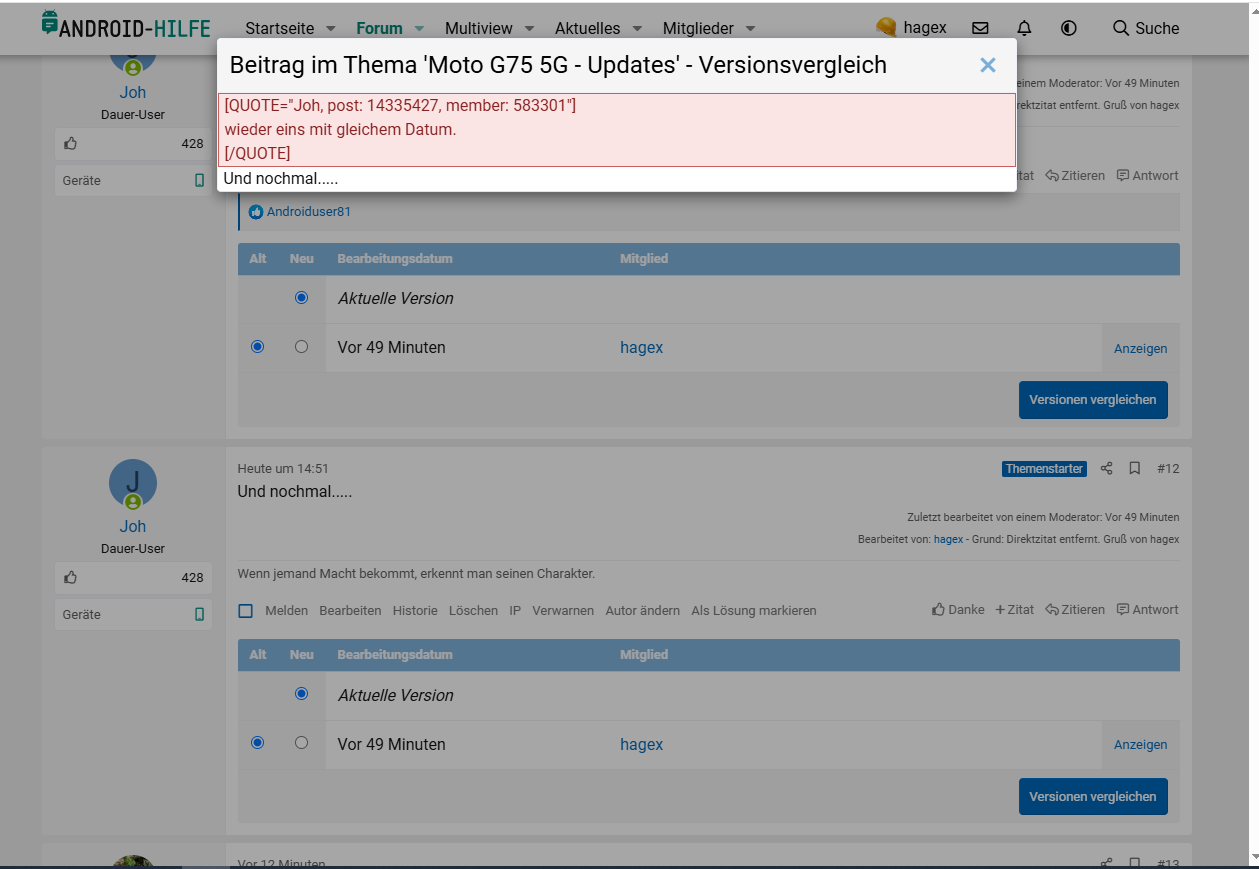Select Neu radio for 'Vor 49 Minuten' in lower table
The width and height of the screenshot is (1259, 869).
(301, 743)
